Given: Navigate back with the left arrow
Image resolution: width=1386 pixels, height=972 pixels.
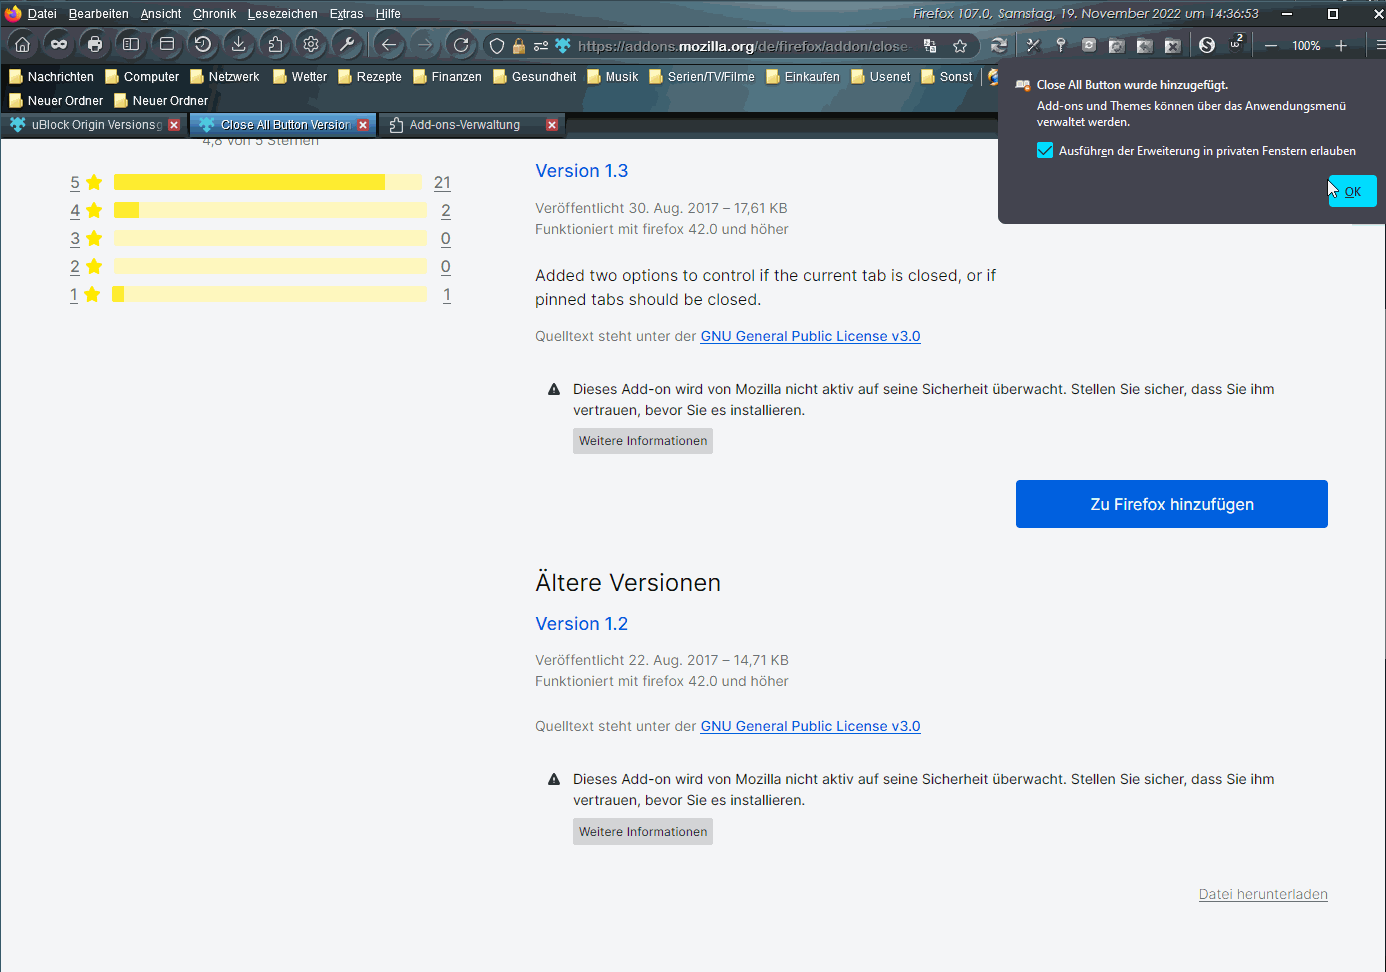Looking at the screenshot, I should tap(389, 45).
